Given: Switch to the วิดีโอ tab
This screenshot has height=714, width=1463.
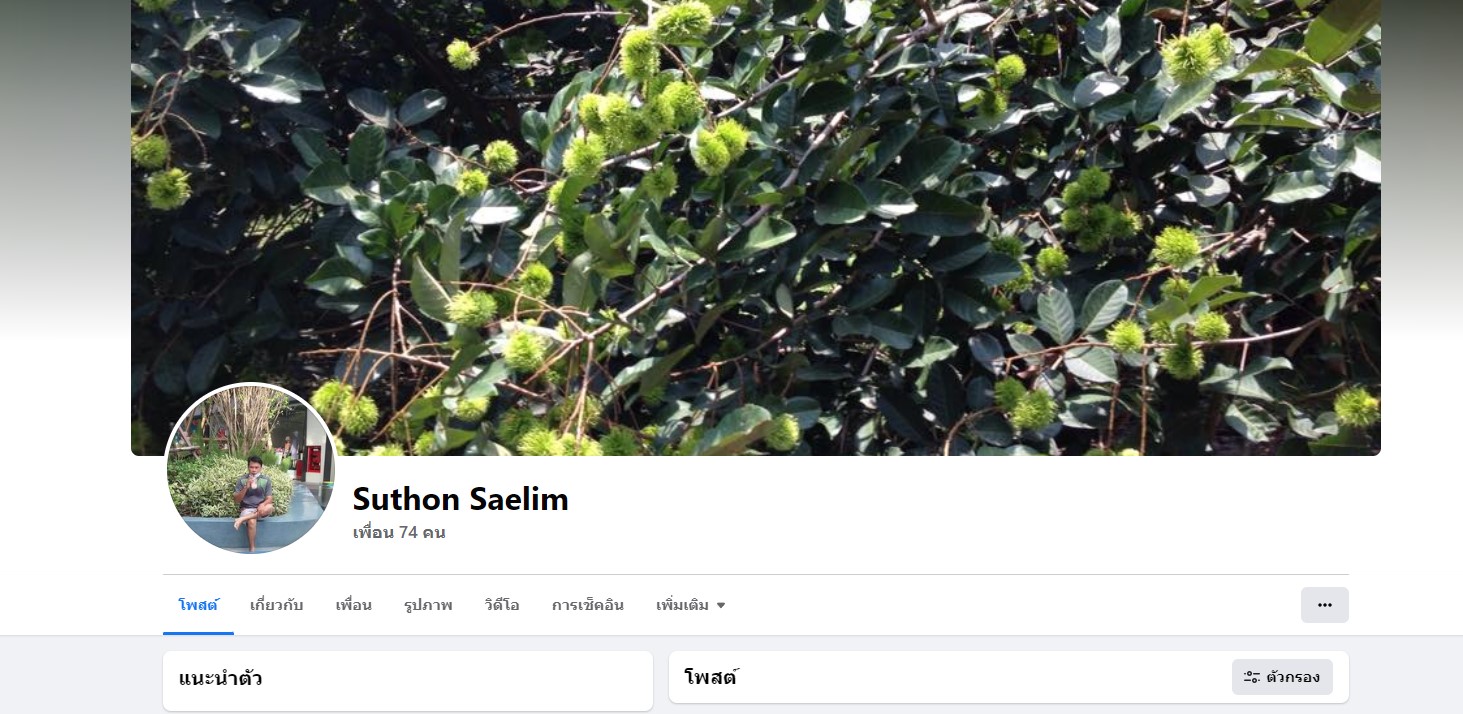Looking at the screenshot, I should coord(502,605).
